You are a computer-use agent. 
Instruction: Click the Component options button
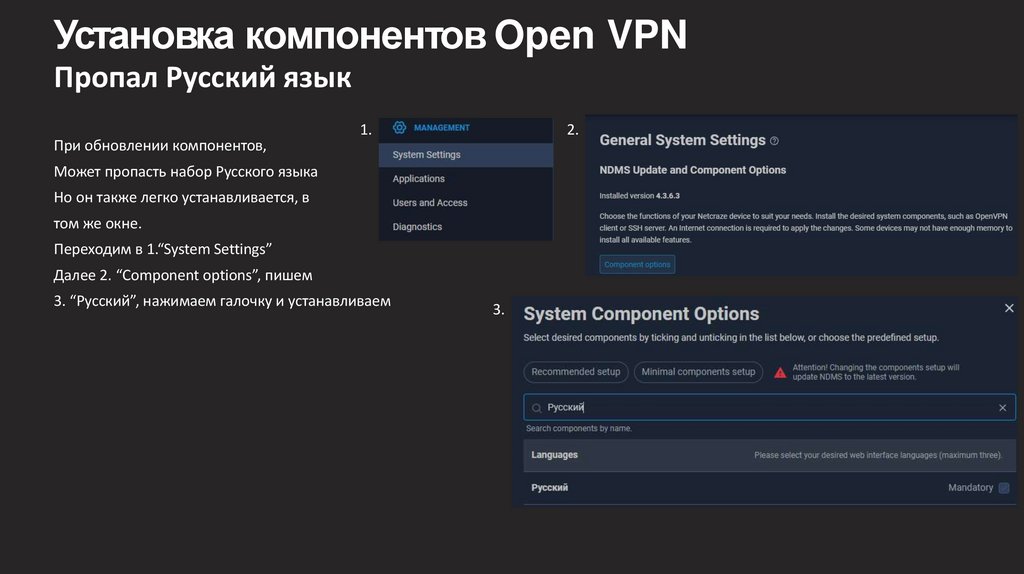[637, 264]
